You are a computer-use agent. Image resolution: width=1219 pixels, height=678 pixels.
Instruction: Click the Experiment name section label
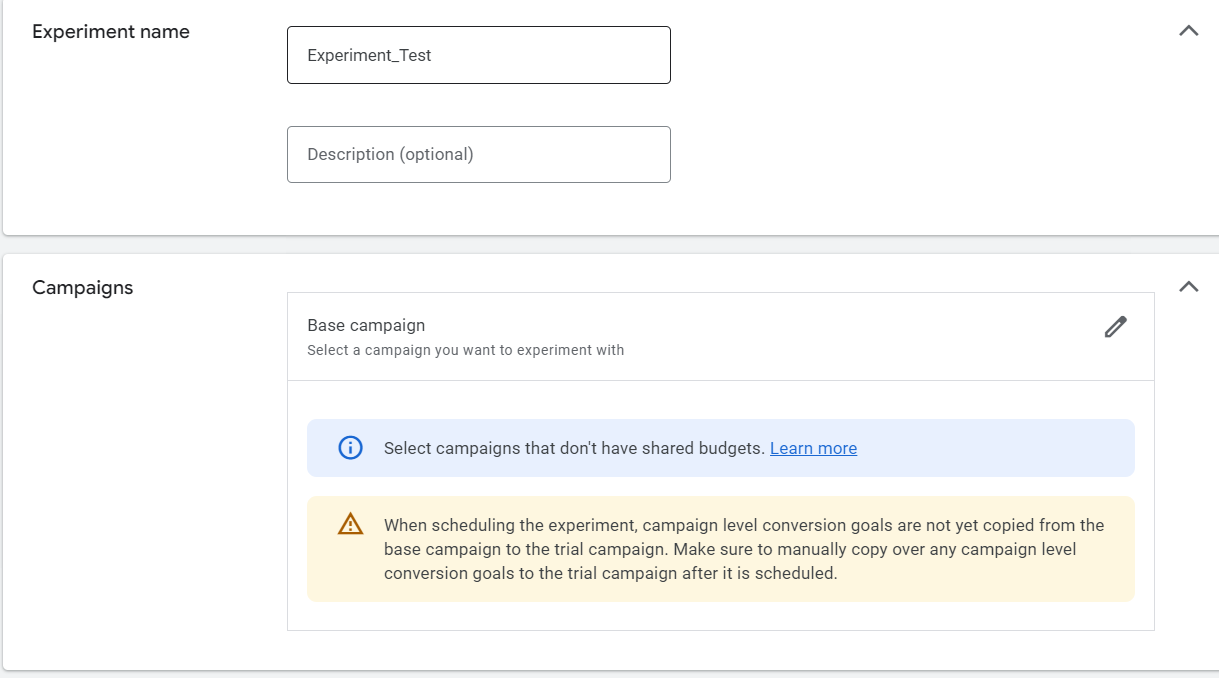coord(111,32)
